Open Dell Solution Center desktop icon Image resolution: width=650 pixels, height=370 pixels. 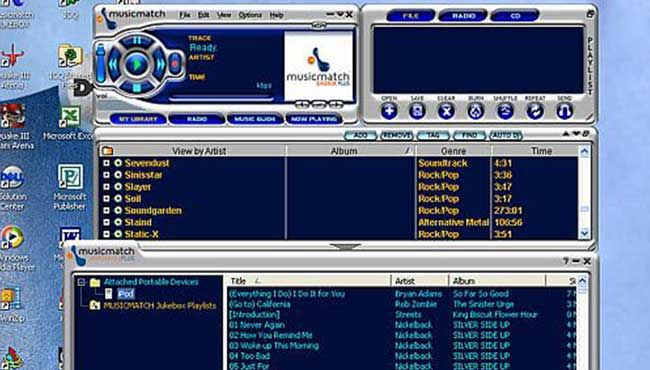pos(12,188)
